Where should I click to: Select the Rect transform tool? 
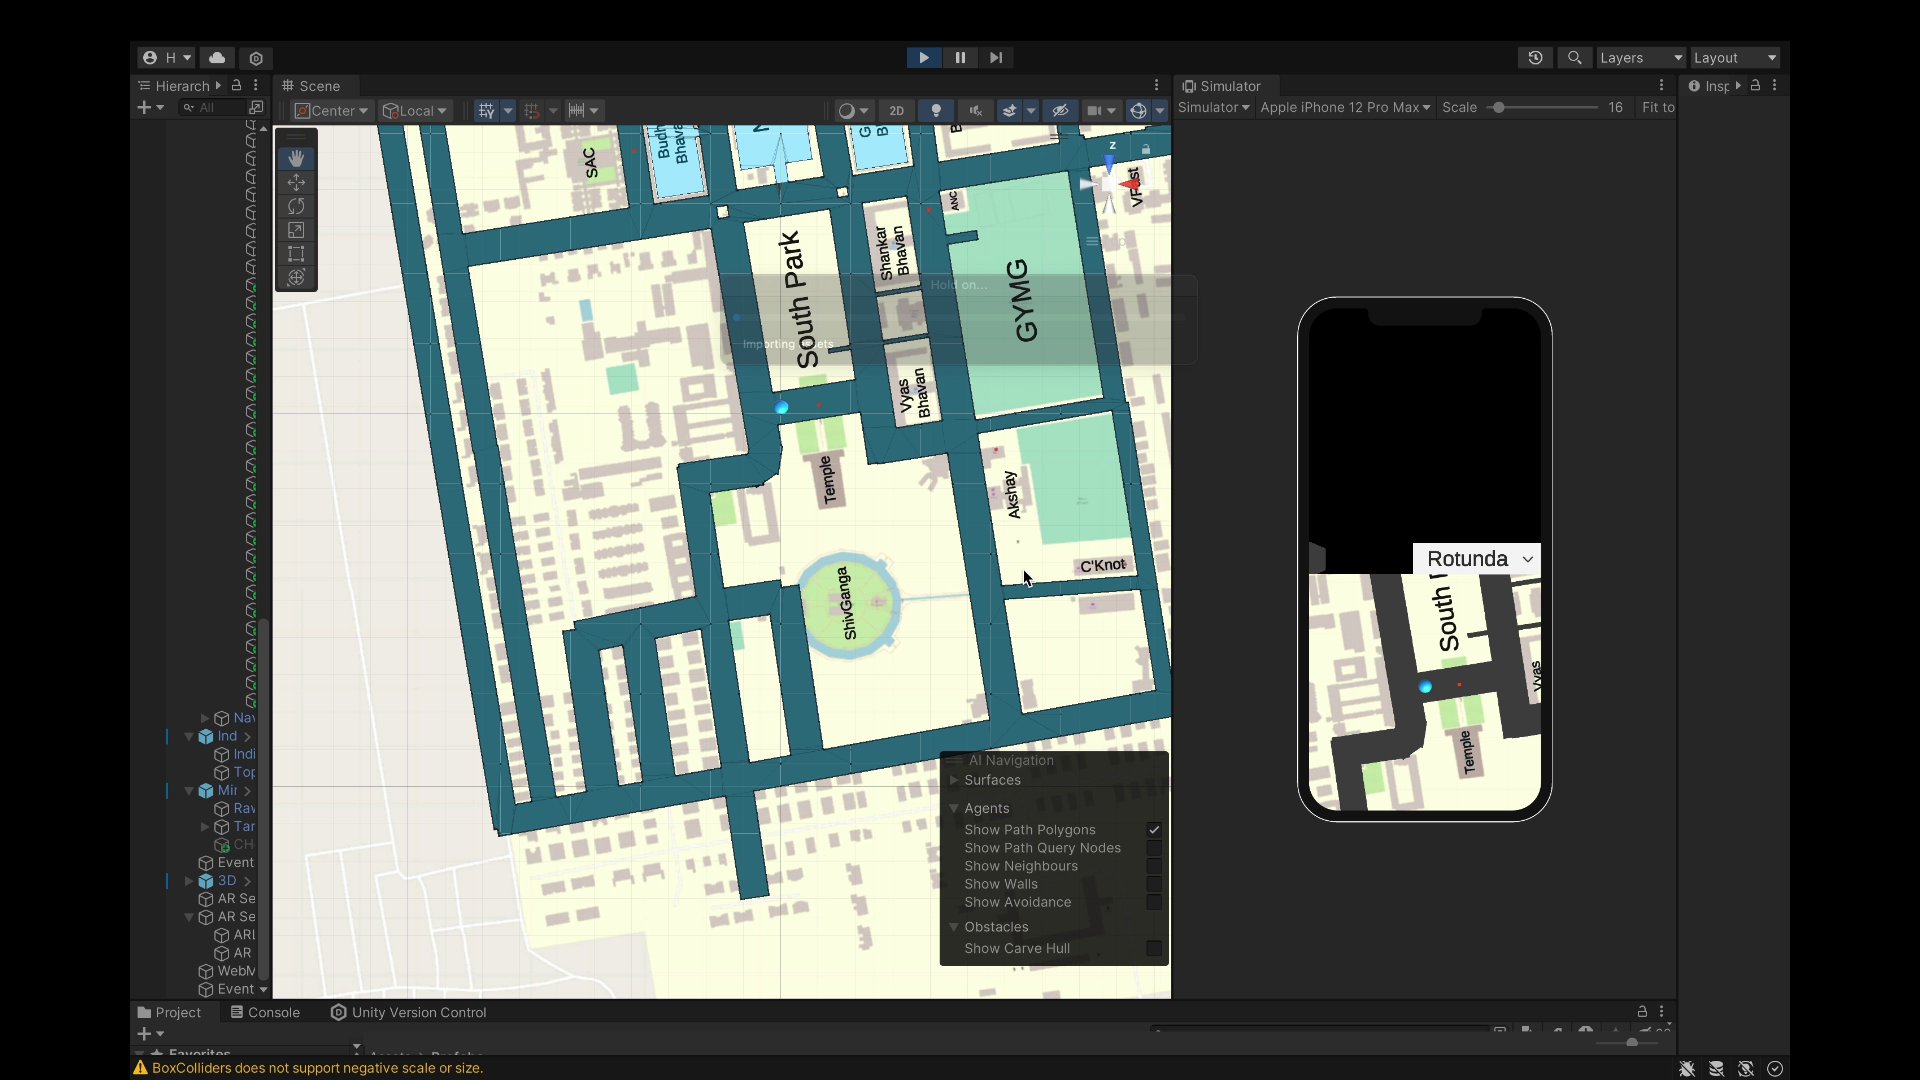[296, 254]
